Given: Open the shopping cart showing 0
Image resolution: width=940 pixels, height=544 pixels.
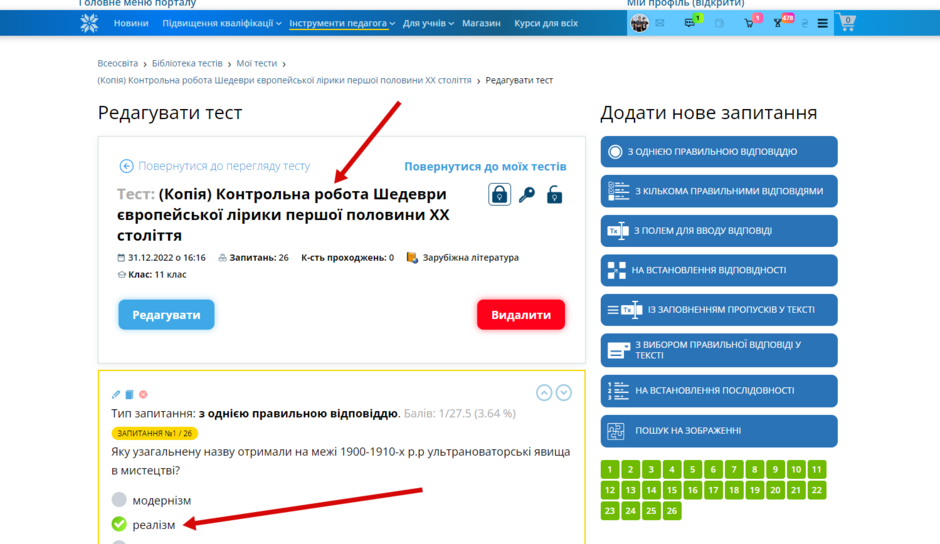Looking at the screenshot, I should (846, 23).
